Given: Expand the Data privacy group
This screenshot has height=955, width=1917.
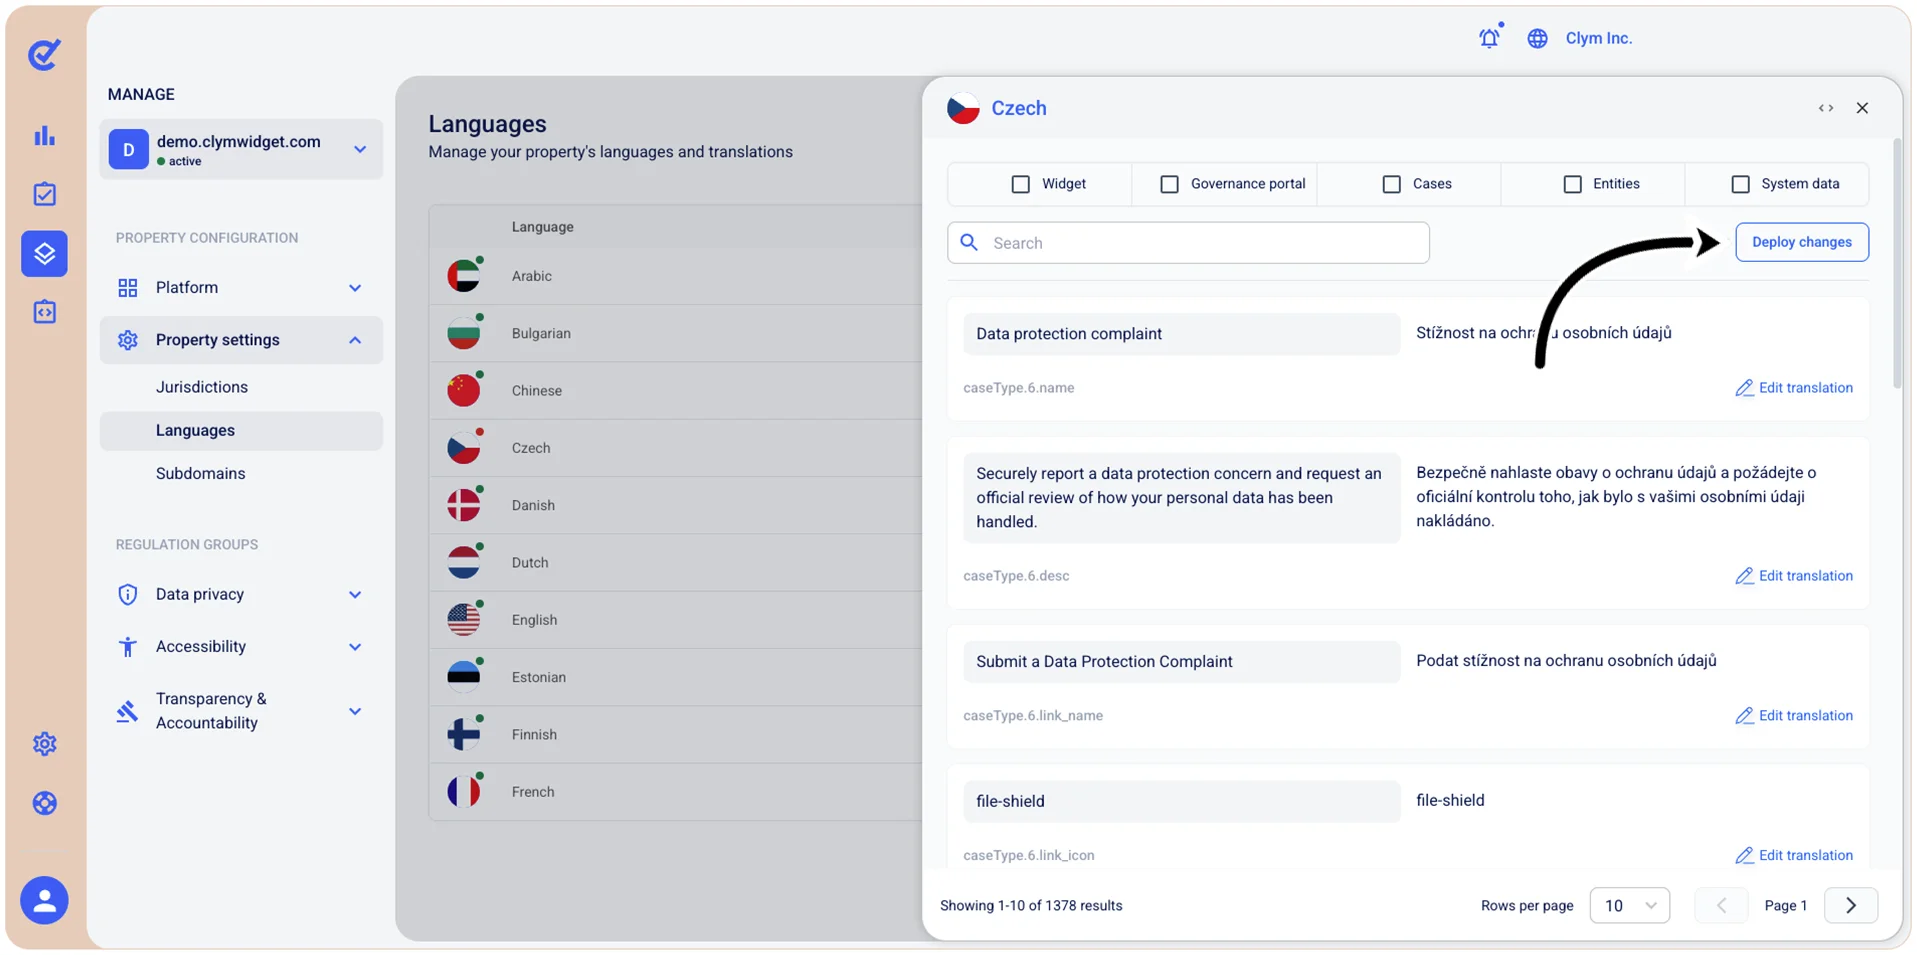Looking at the screenshot, I should 241,594.
